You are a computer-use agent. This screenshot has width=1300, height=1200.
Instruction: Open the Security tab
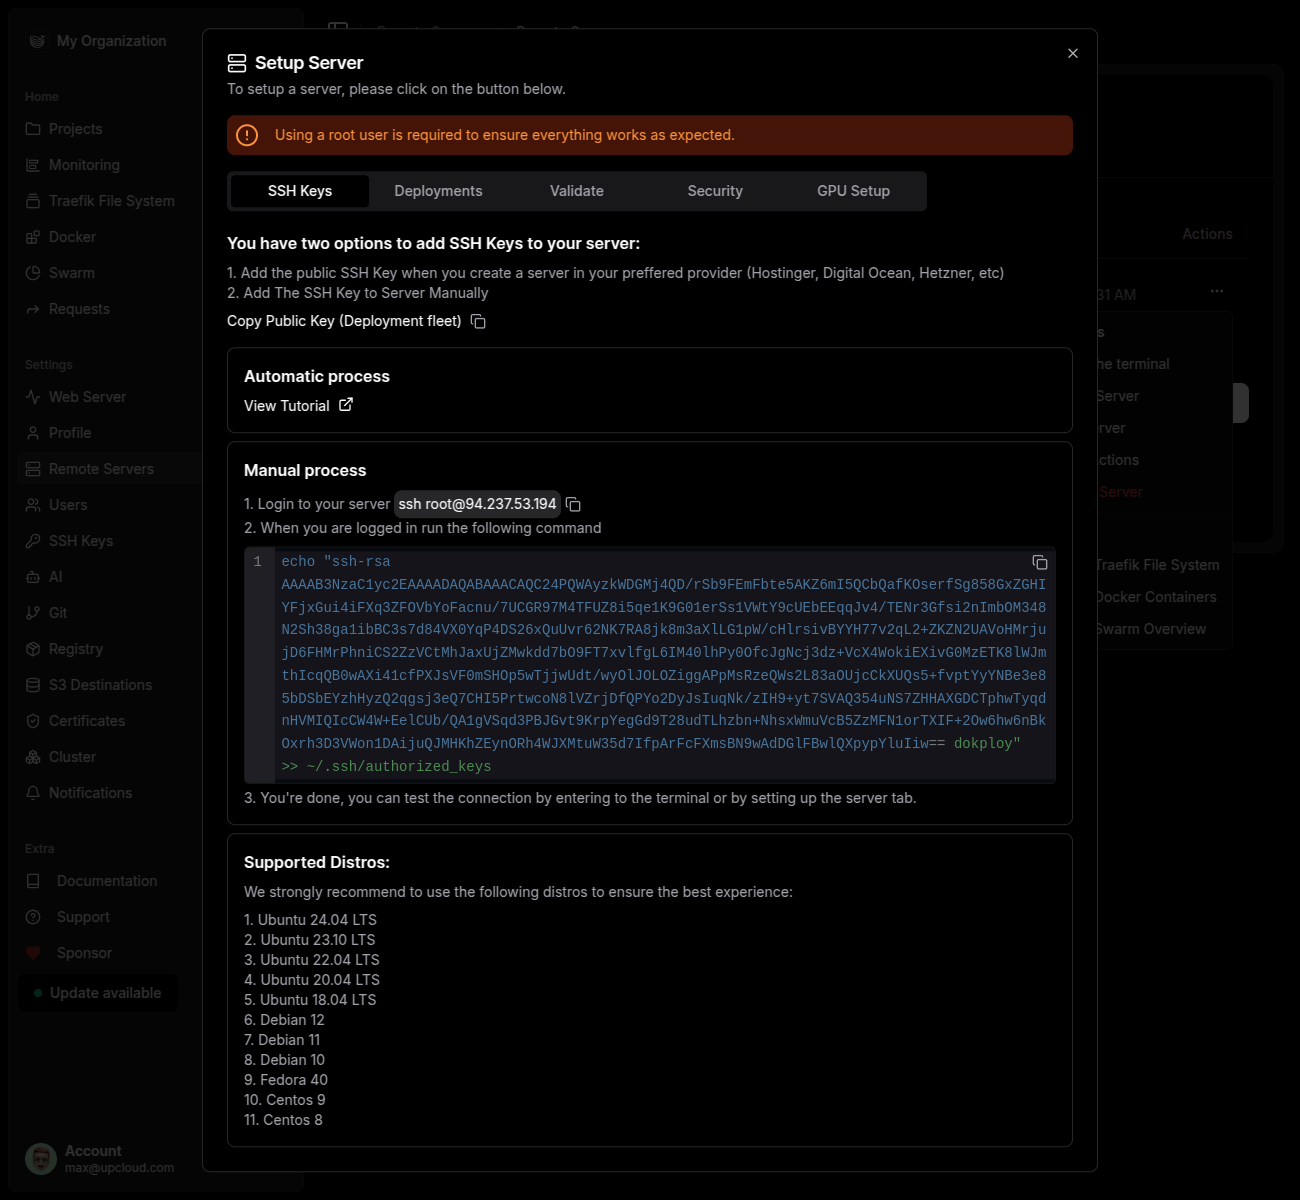tap(715, 191)
